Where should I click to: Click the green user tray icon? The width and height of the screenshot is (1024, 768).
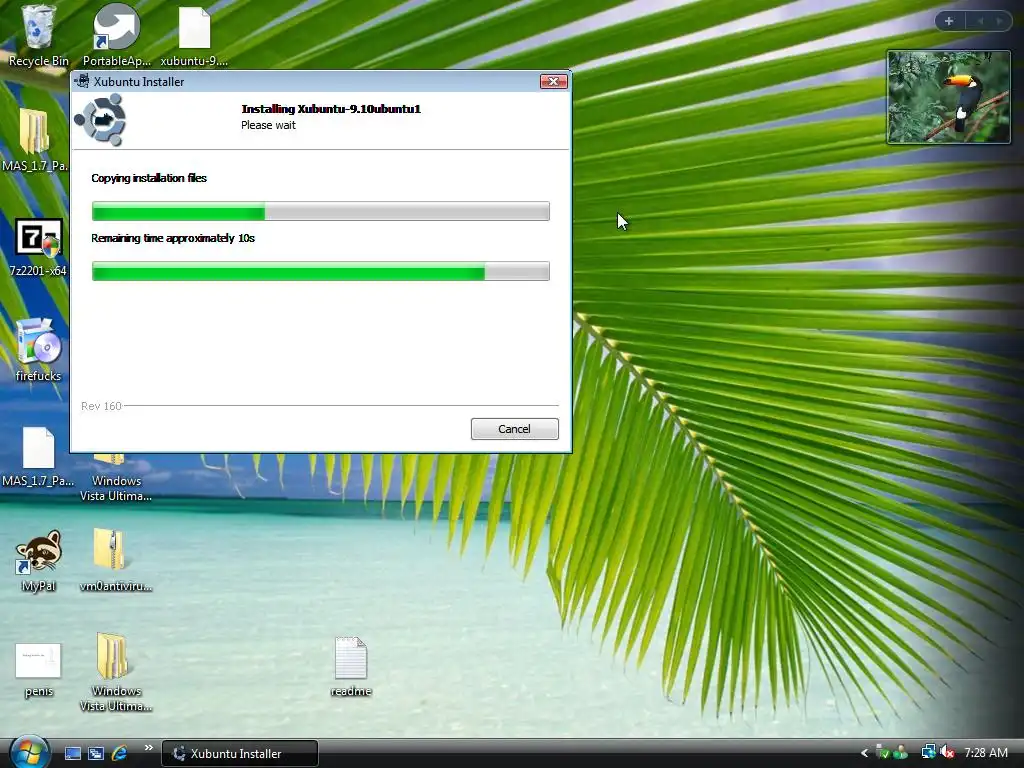pyautogui.click(x=901, y=752)
